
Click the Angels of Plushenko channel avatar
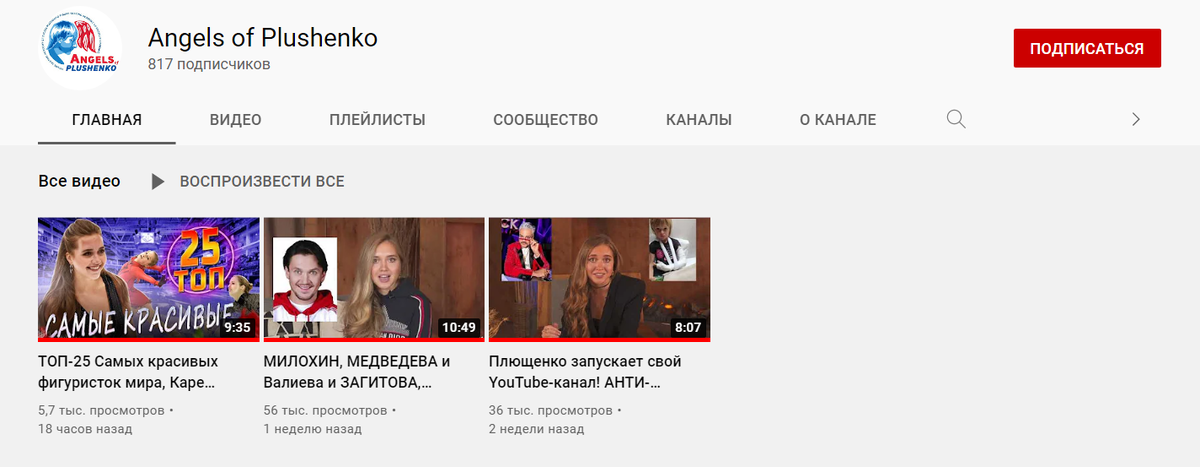click(79, 49)
